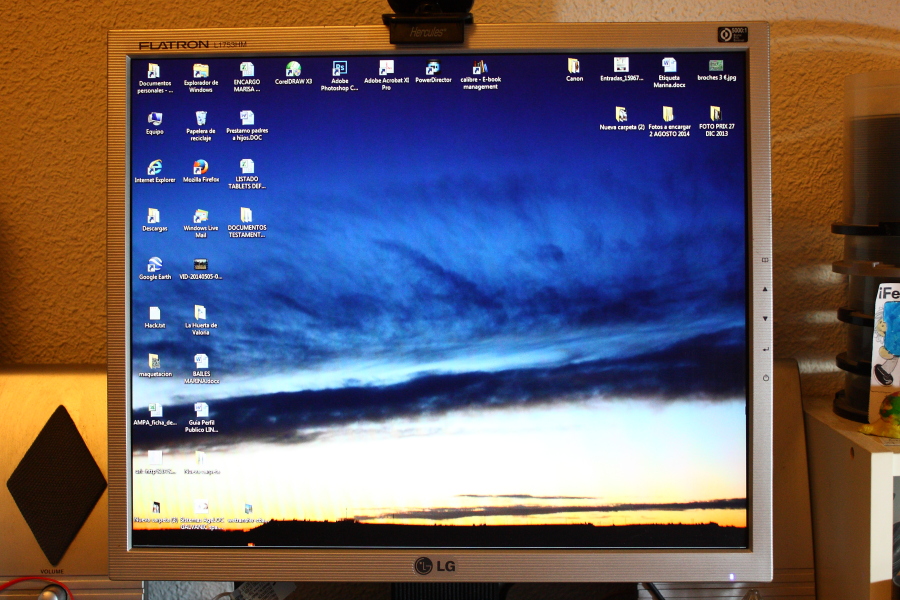Start PowerDirector from the desktop
The height and width of the screenshot is (600, 900).
433,72
